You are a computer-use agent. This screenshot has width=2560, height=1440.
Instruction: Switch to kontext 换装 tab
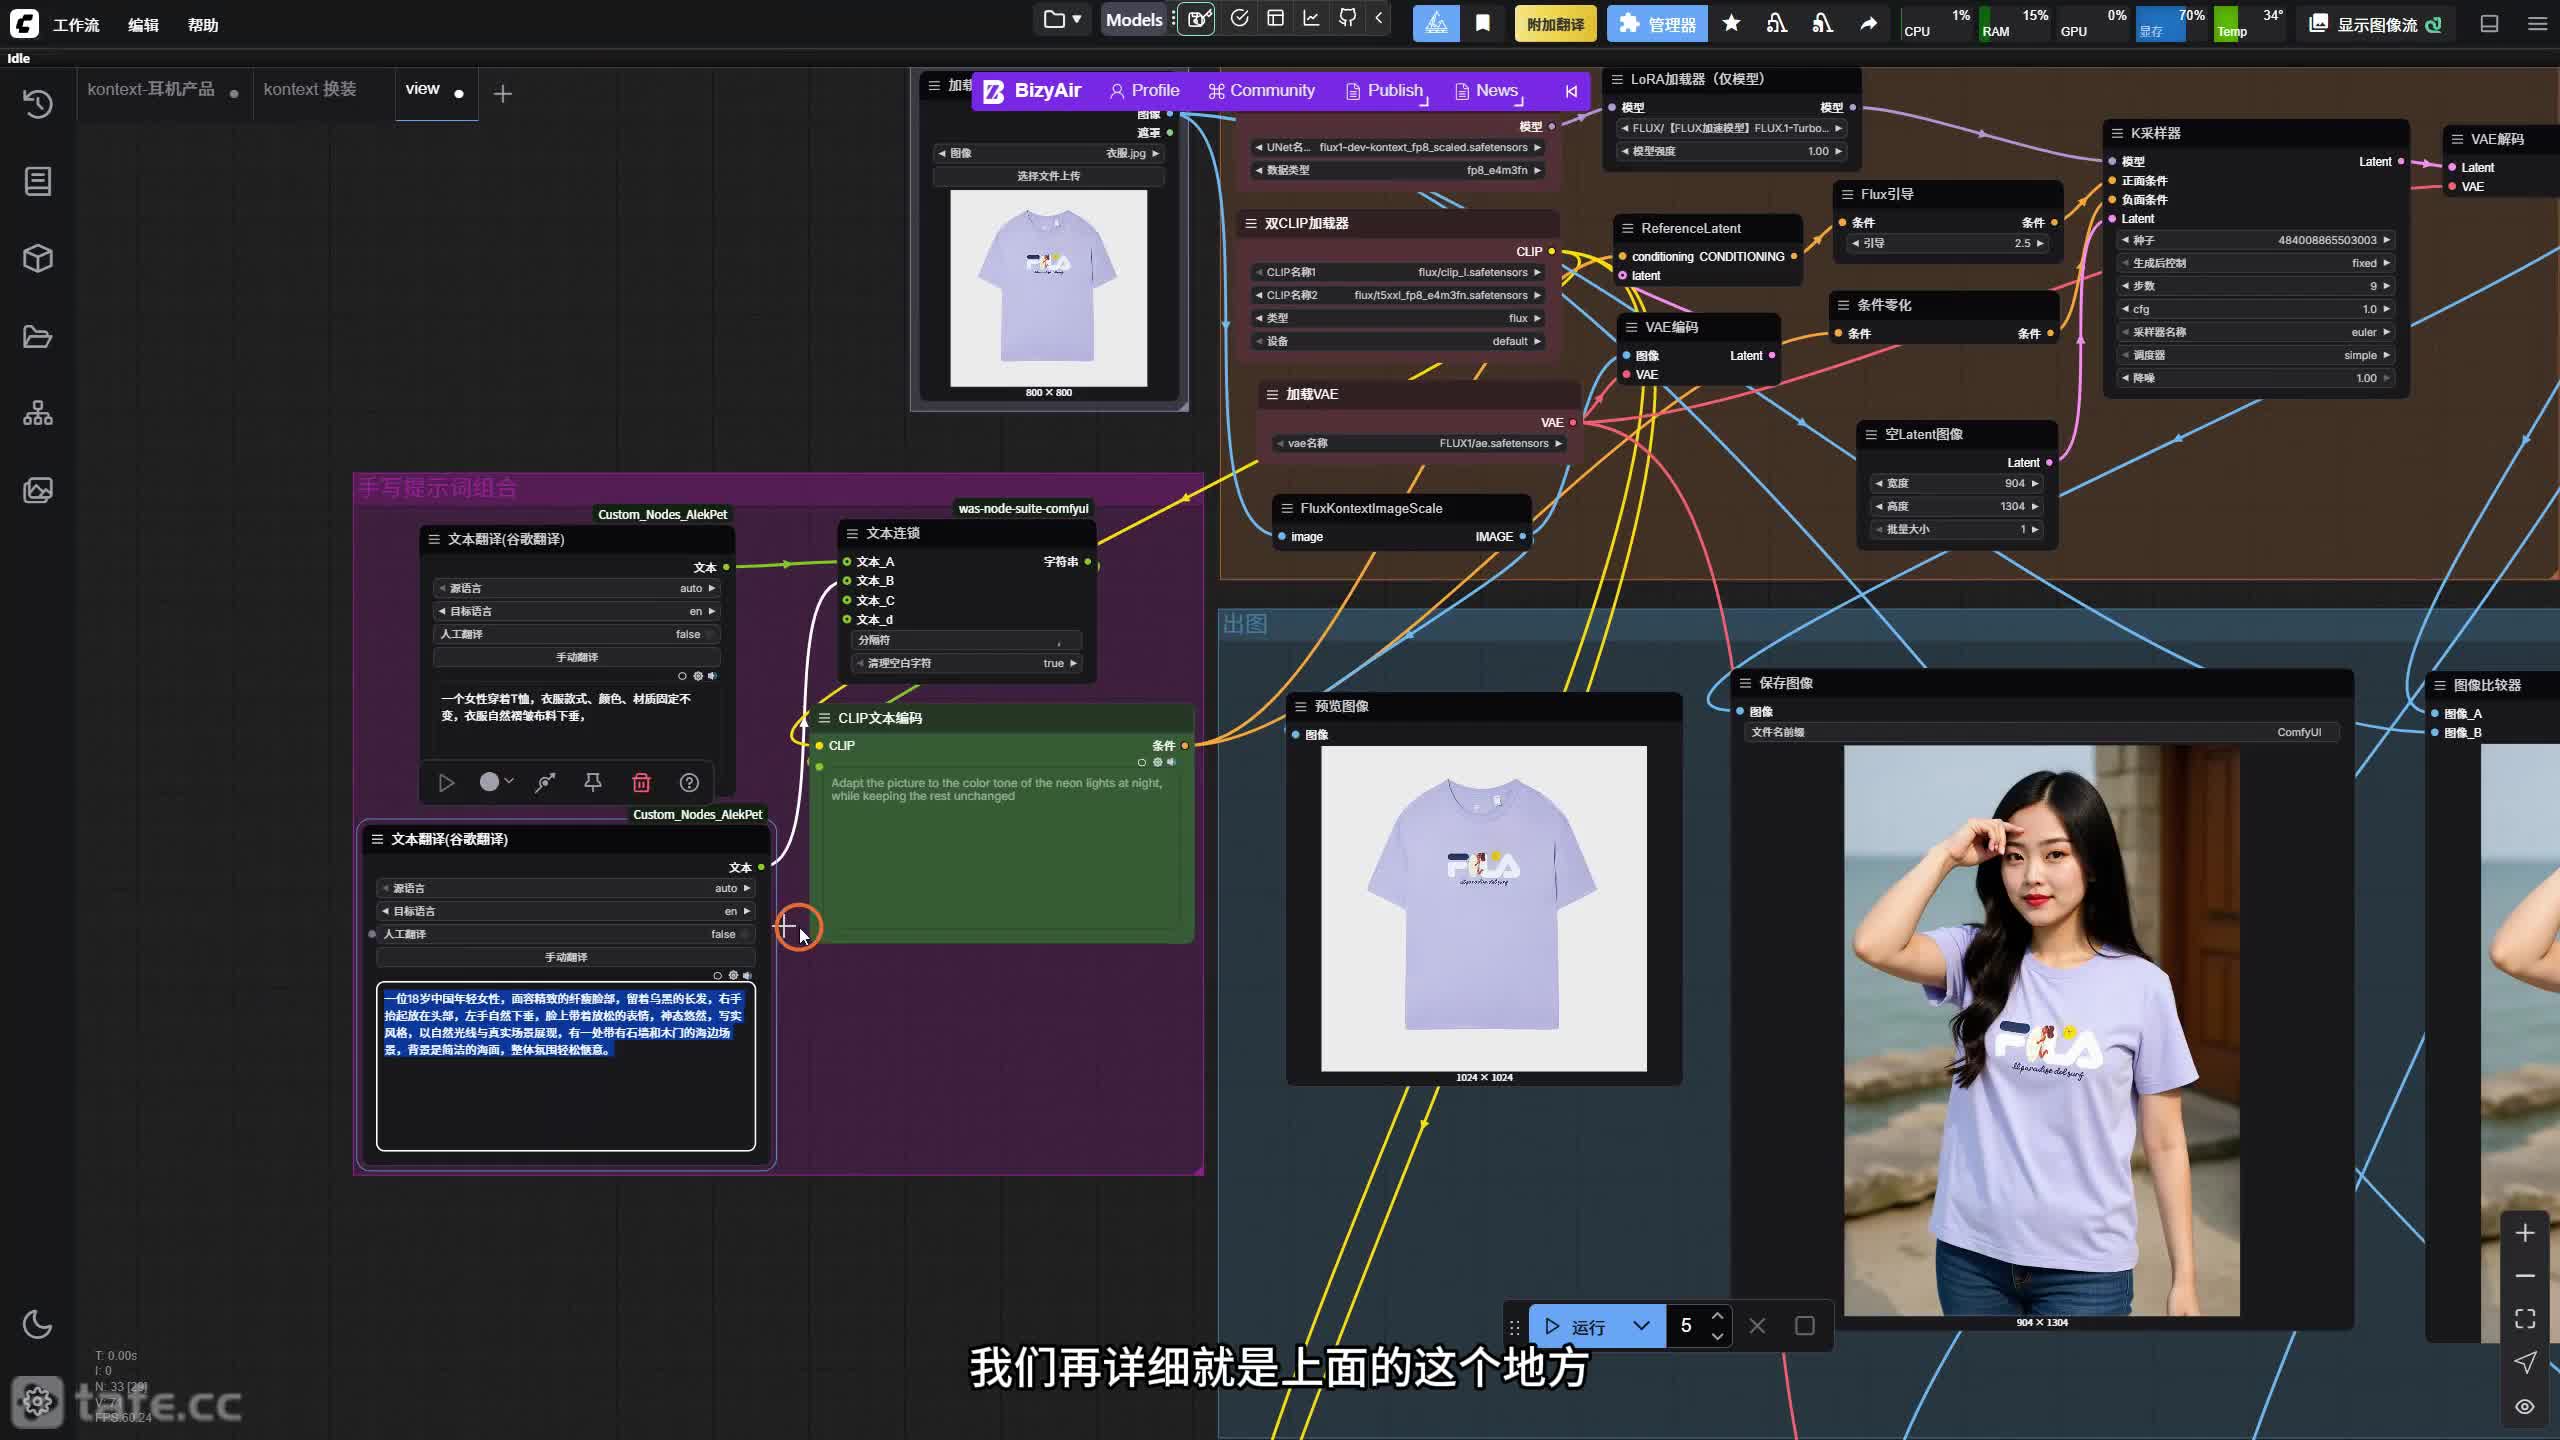(x=310, y=90)
